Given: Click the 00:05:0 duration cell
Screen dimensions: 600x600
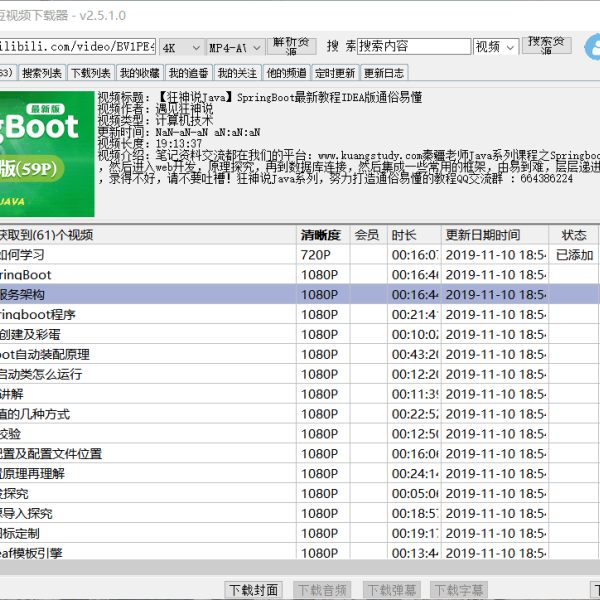Looking at the screenshot, I should point(414,494).
